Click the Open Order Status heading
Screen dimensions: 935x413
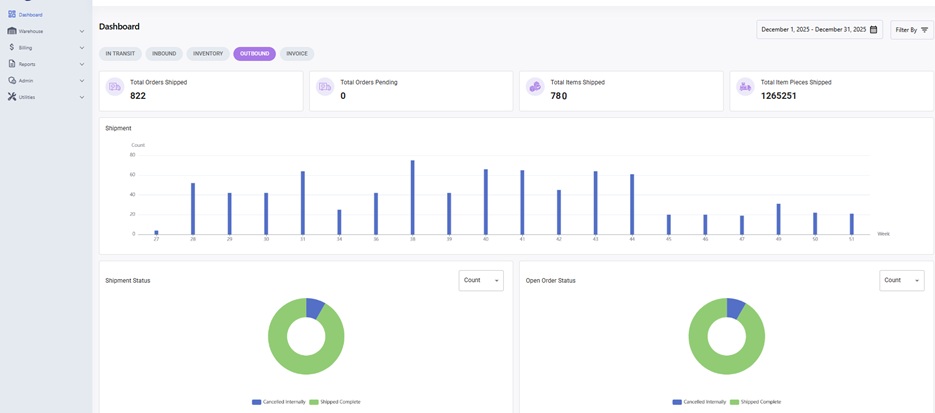tap(550, 280)
